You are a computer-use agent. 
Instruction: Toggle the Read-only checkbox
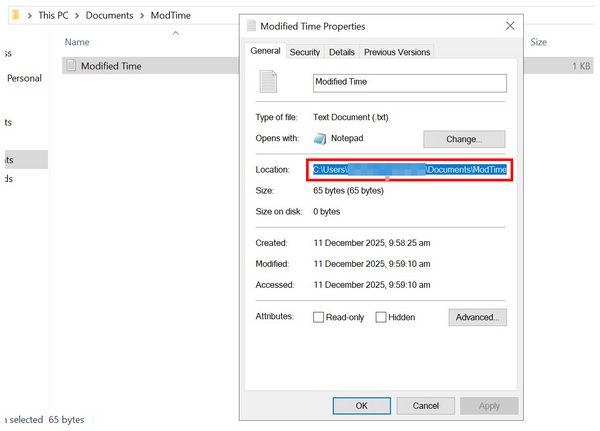(x=318, y=317)
